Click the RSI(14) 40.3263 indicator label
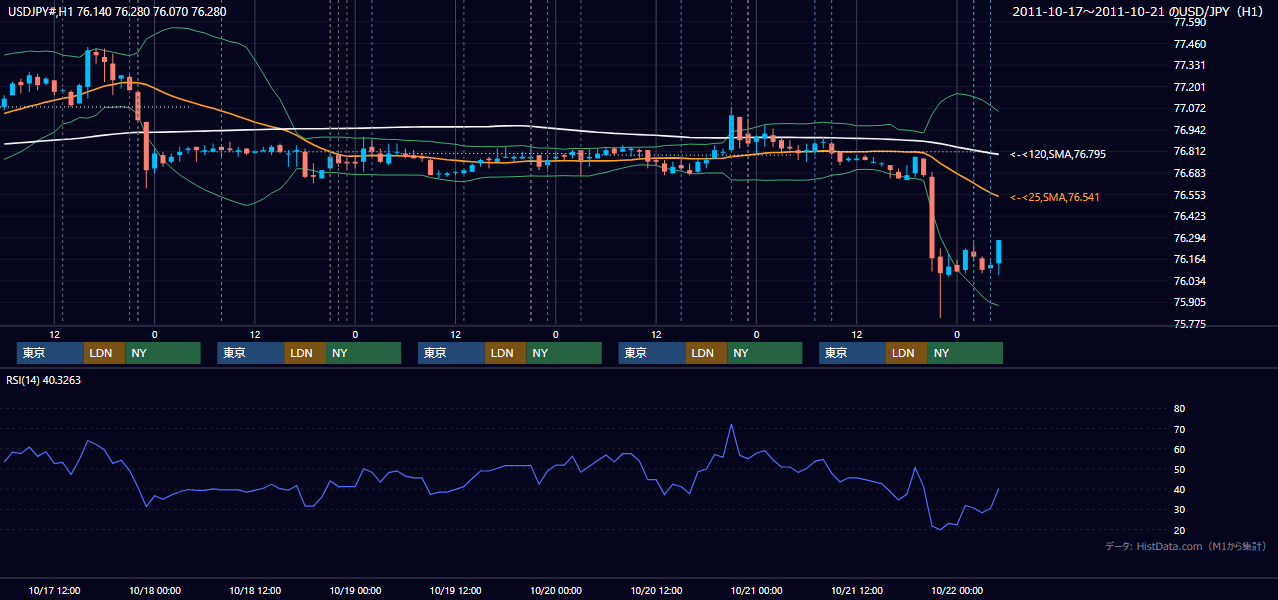1278x600 pixels. (44, 380)
